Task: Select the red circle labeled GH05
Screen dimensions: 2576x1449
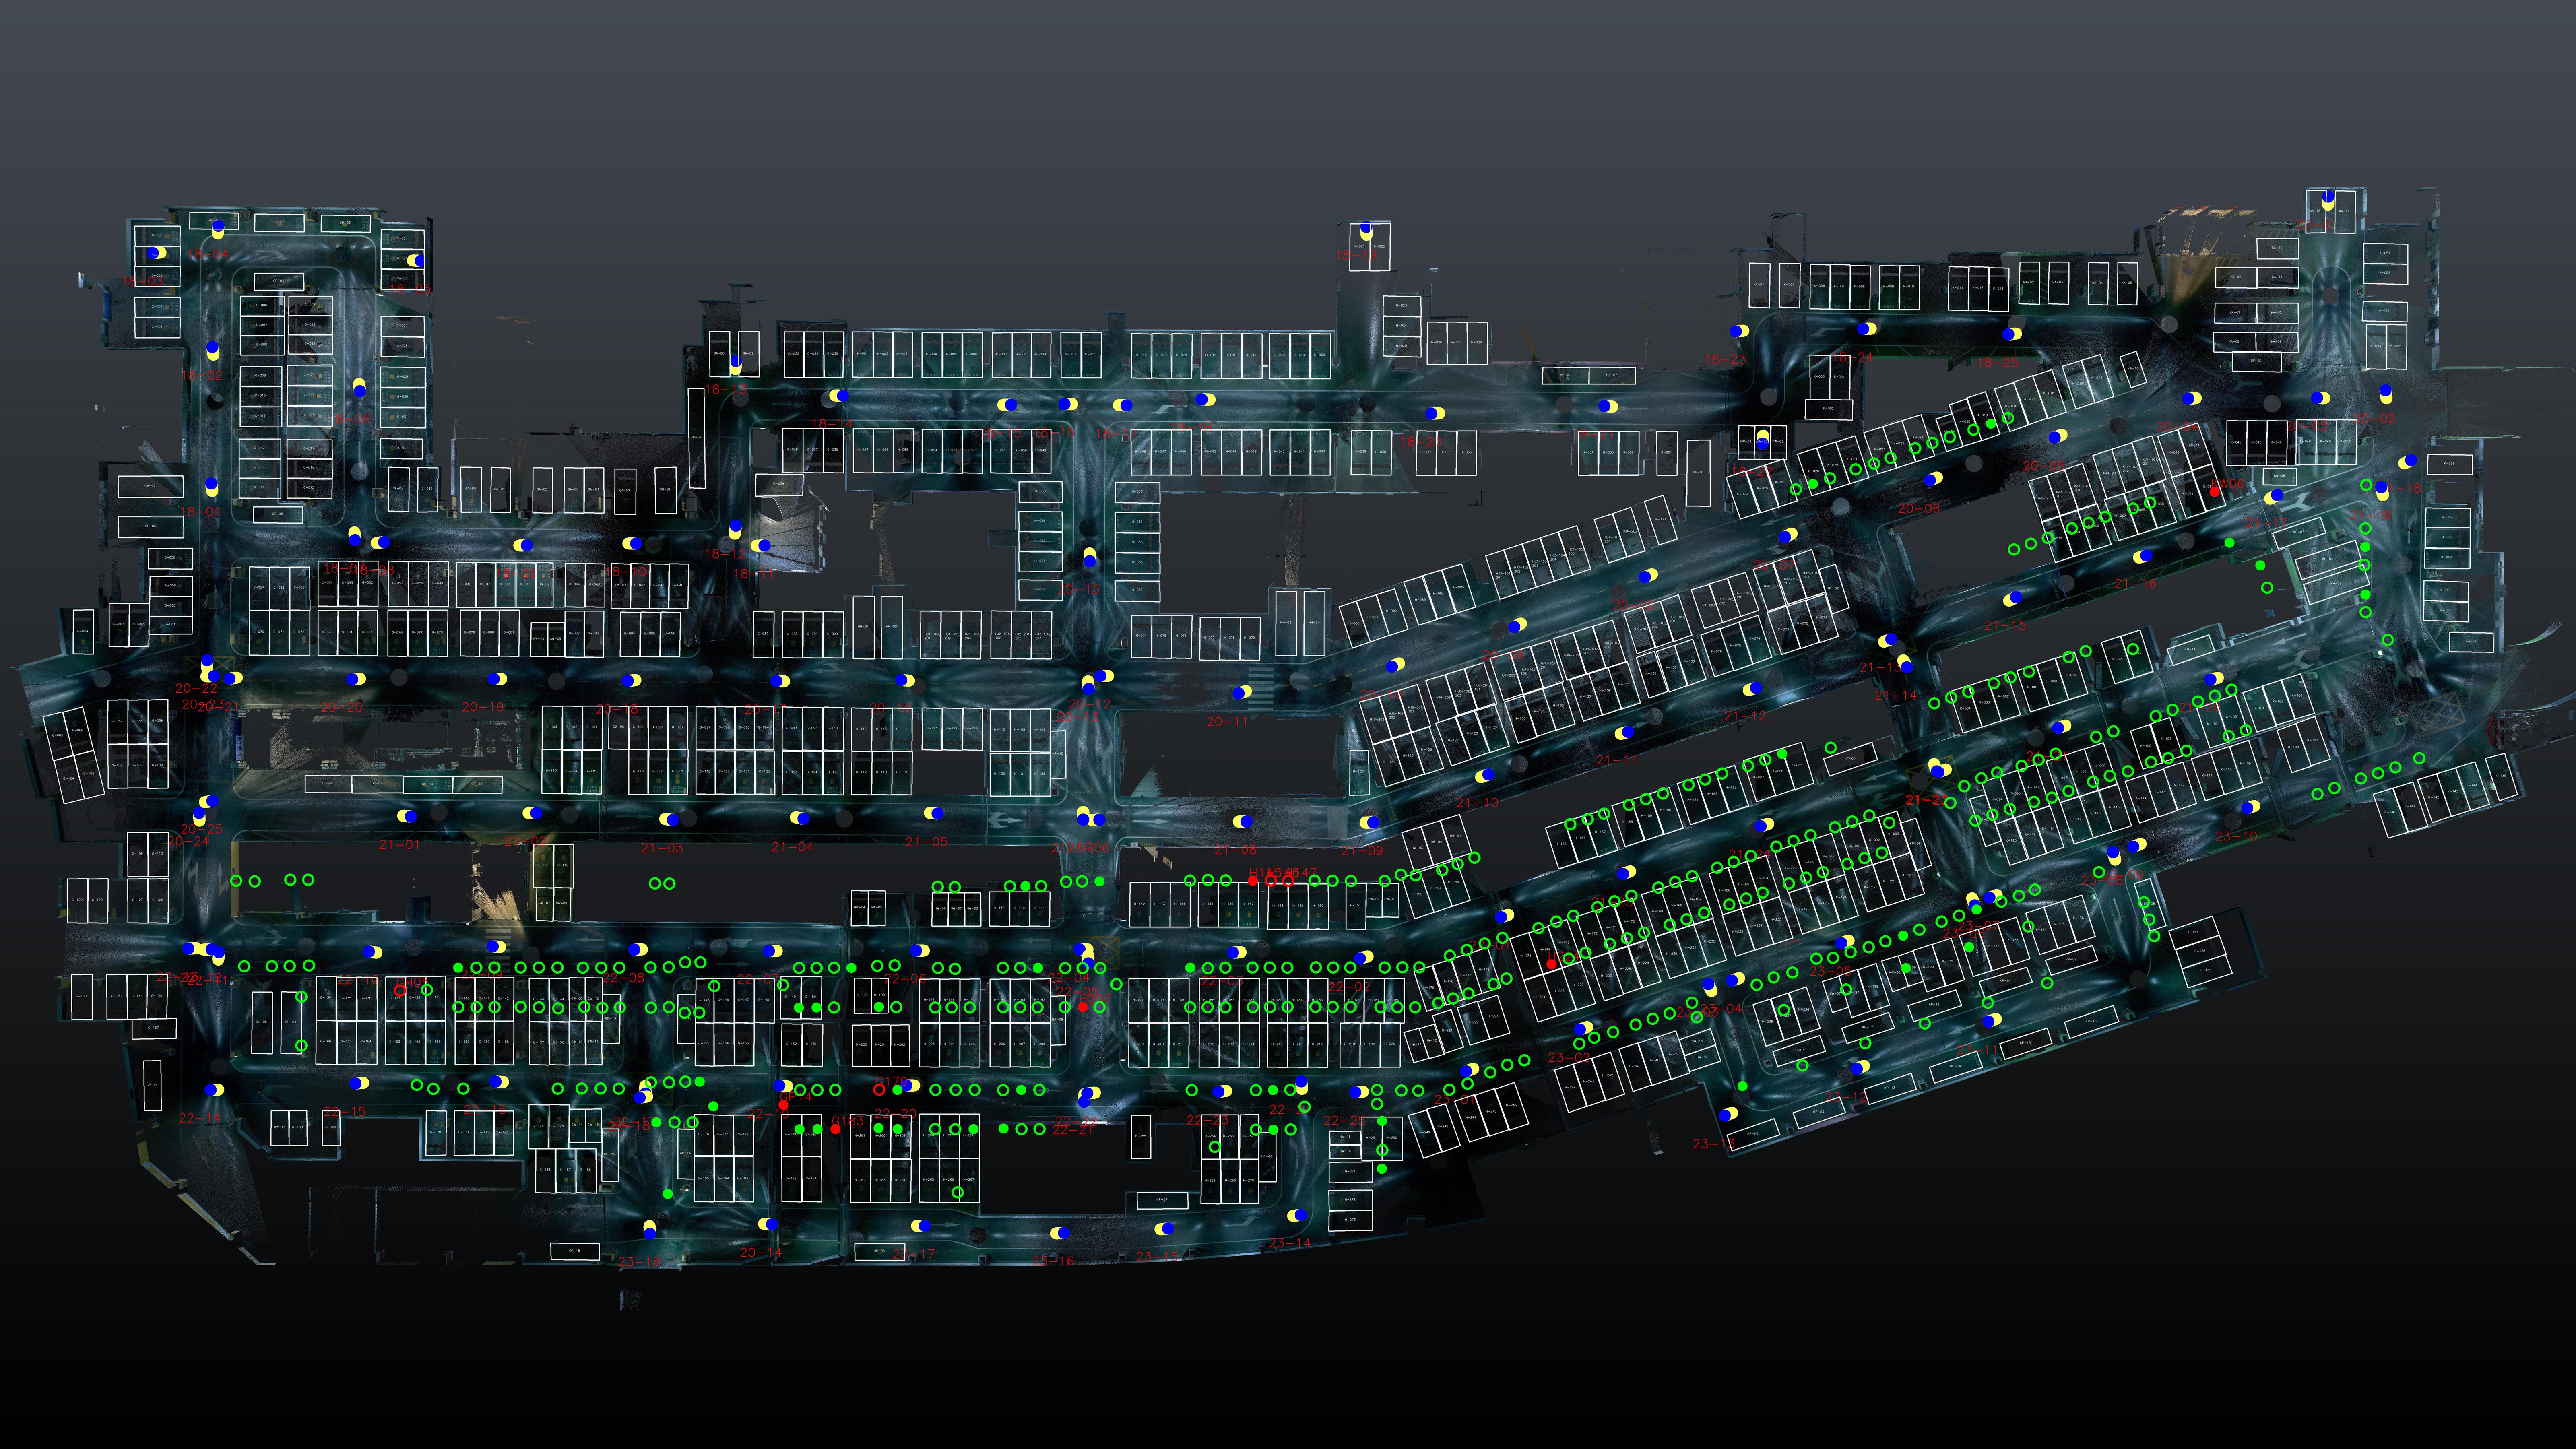Action: point(400,990)
